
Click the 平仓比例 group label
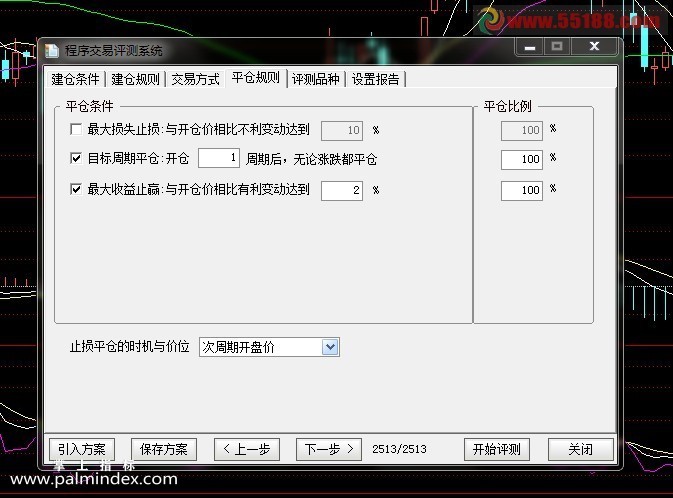[x=508, y=106]
